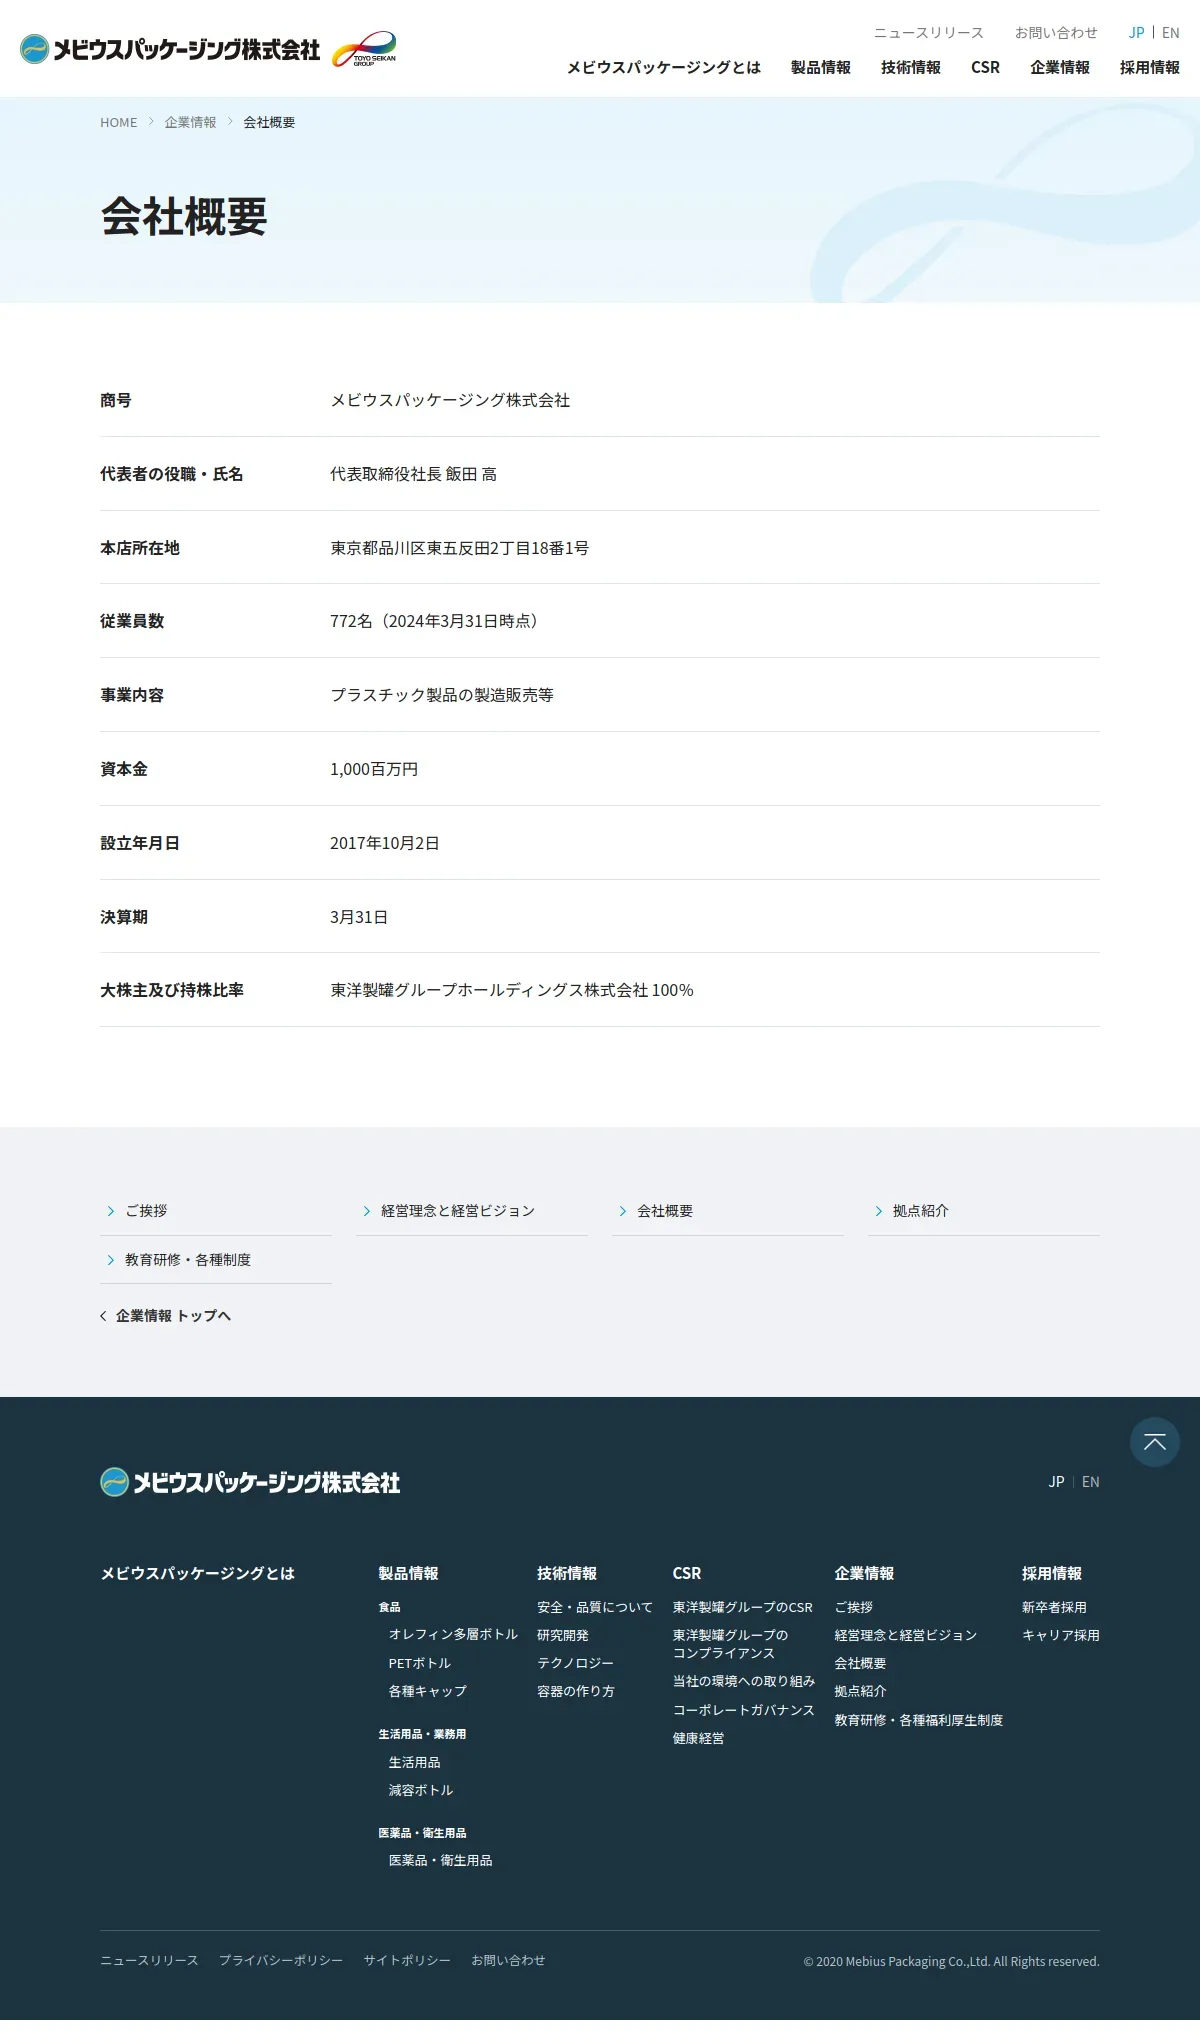
Task: Open footer heading 製品情報
Action: tap(408, 1573)
